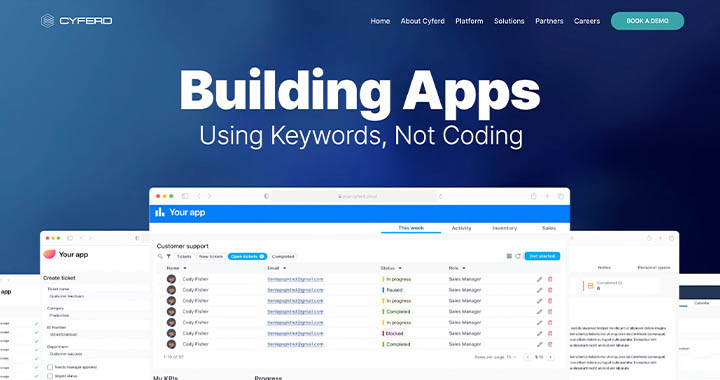
Task: Click the browser sidebar icon in the center window
Action: pos(185,196)
